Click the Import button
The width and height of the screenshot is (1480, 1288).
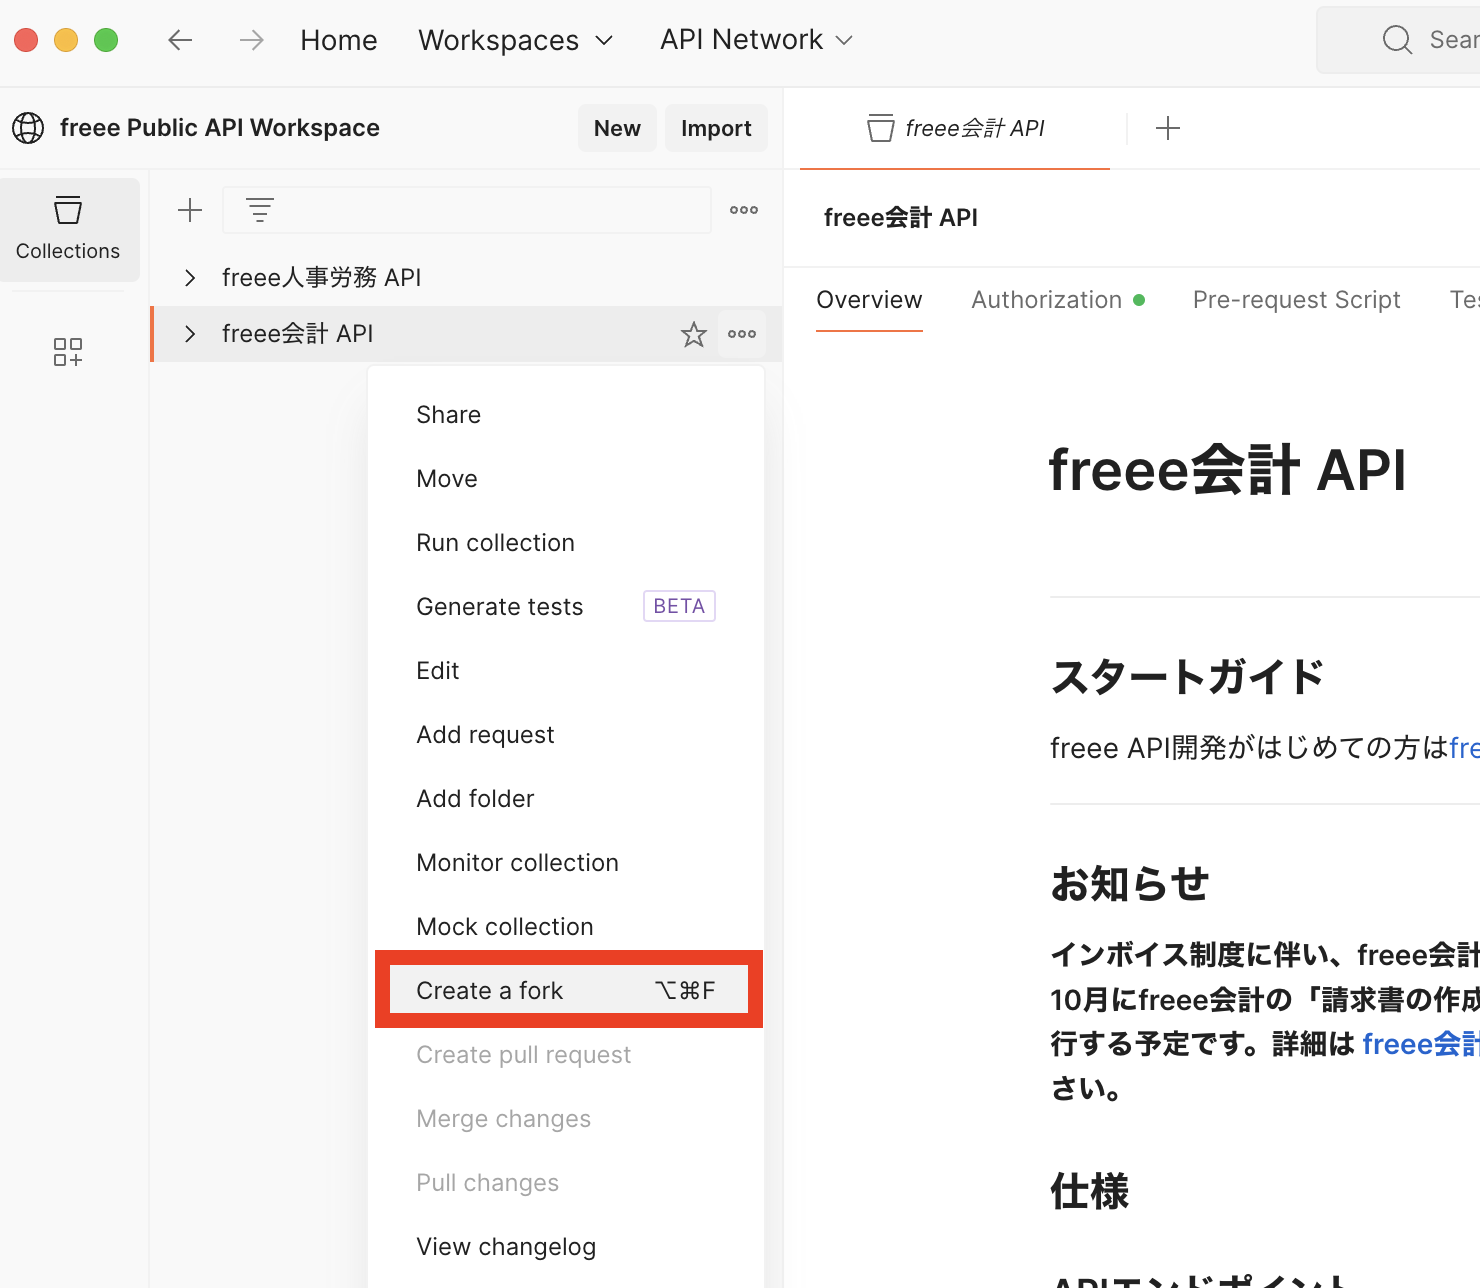(716, 127)
